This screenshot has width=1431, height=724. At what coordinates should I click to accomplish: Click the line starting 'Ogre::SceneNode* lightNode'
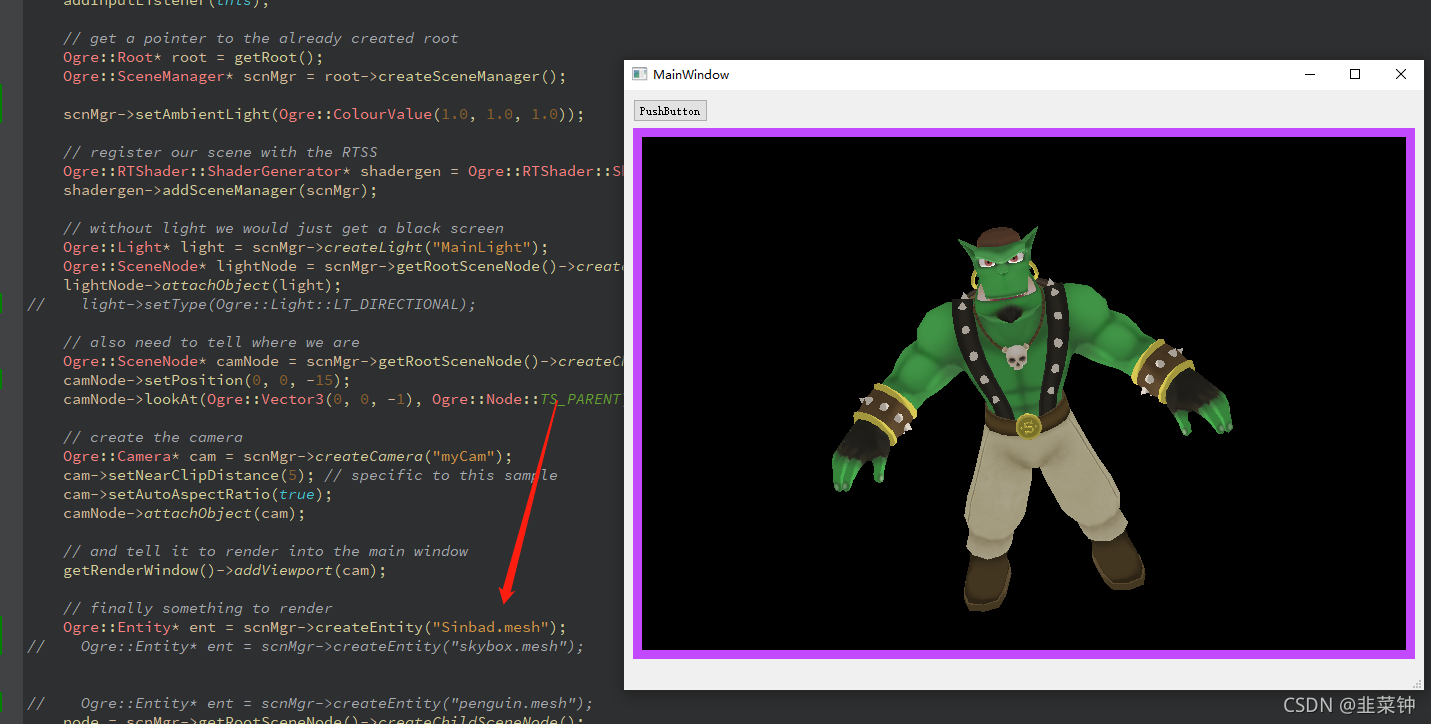click(x=343, y=266)
